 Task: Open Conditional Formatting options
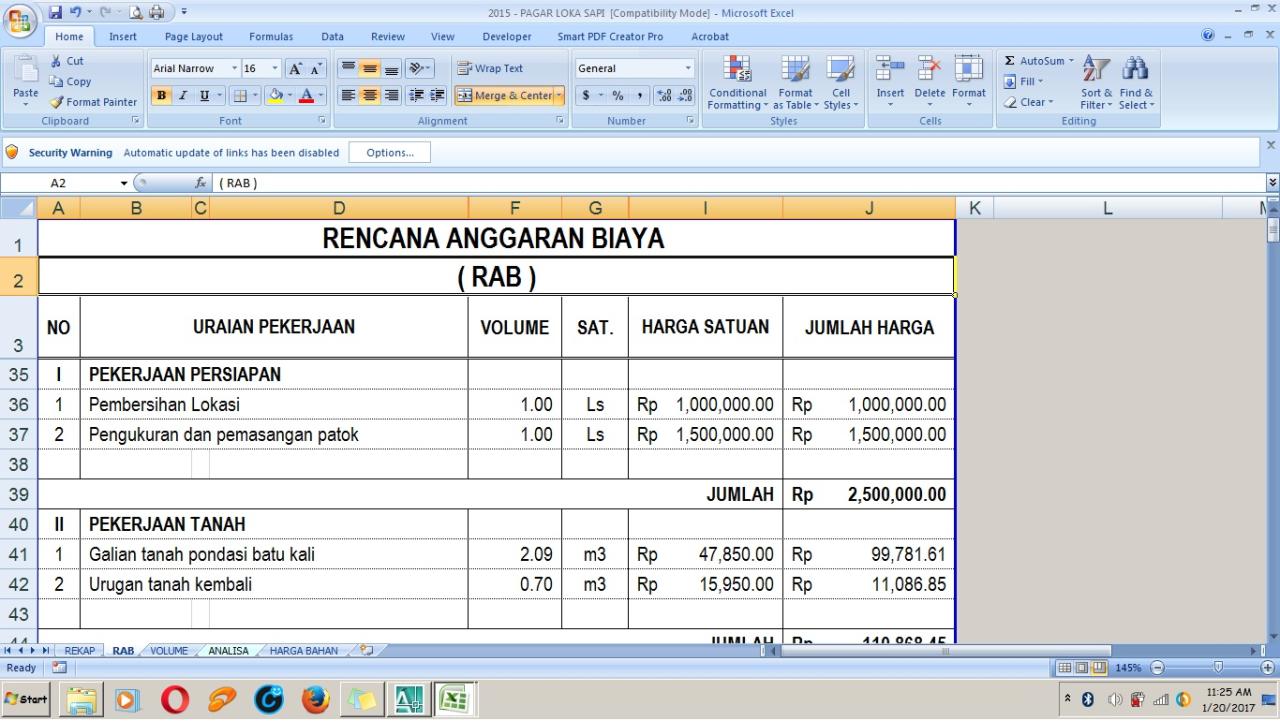pyautogui.click(x=737, y=83)
